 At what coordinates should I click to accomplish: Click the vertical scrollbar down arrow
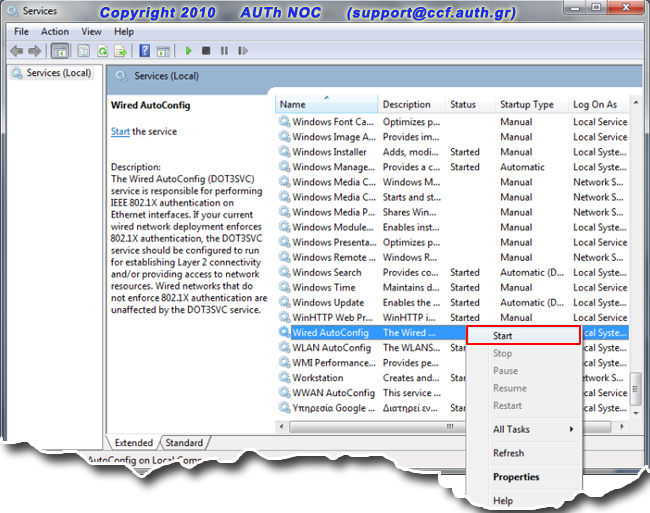tap(636, 413)
